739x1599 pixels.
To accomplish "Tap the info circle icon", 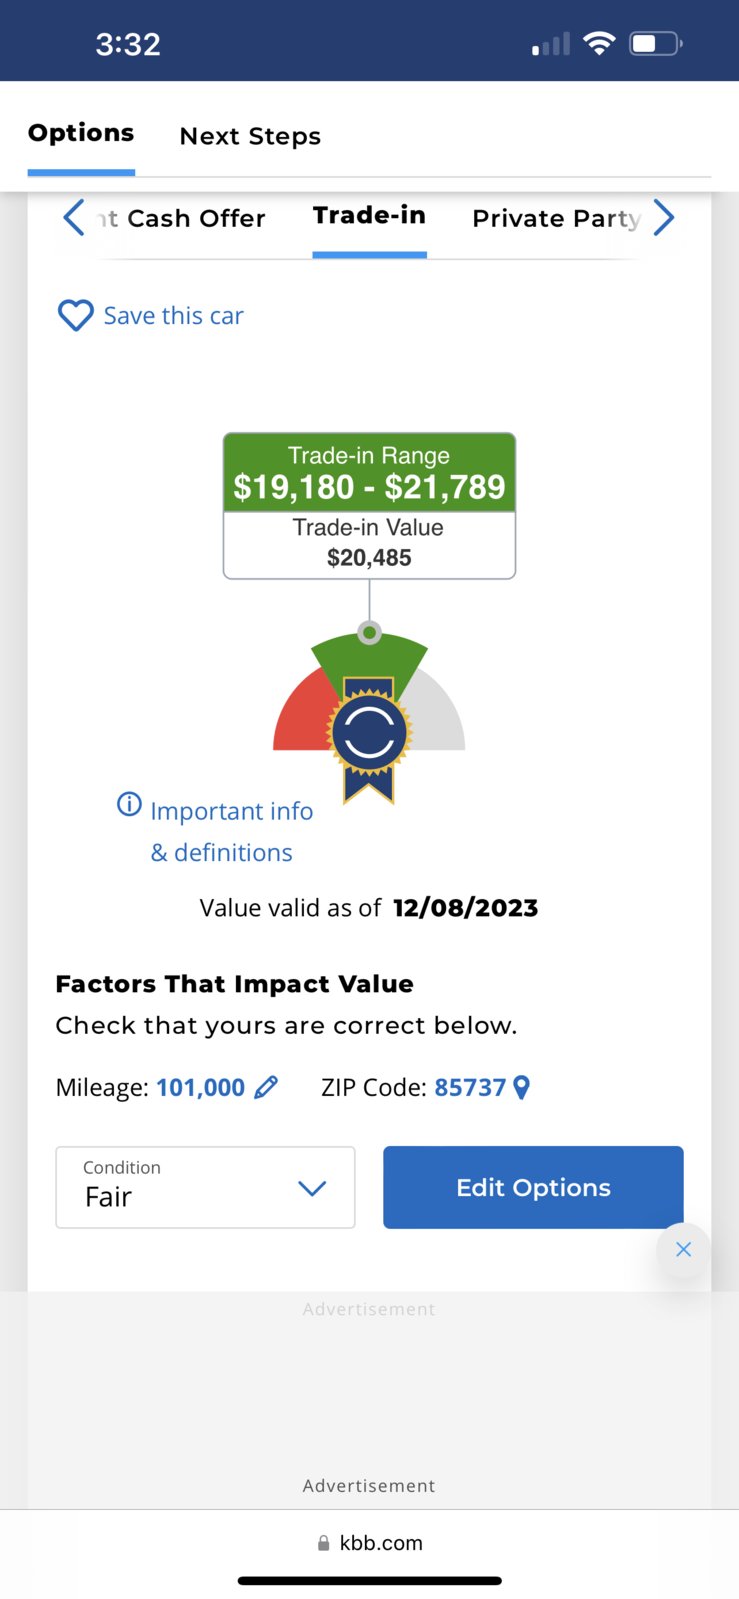I will (129, 804).
